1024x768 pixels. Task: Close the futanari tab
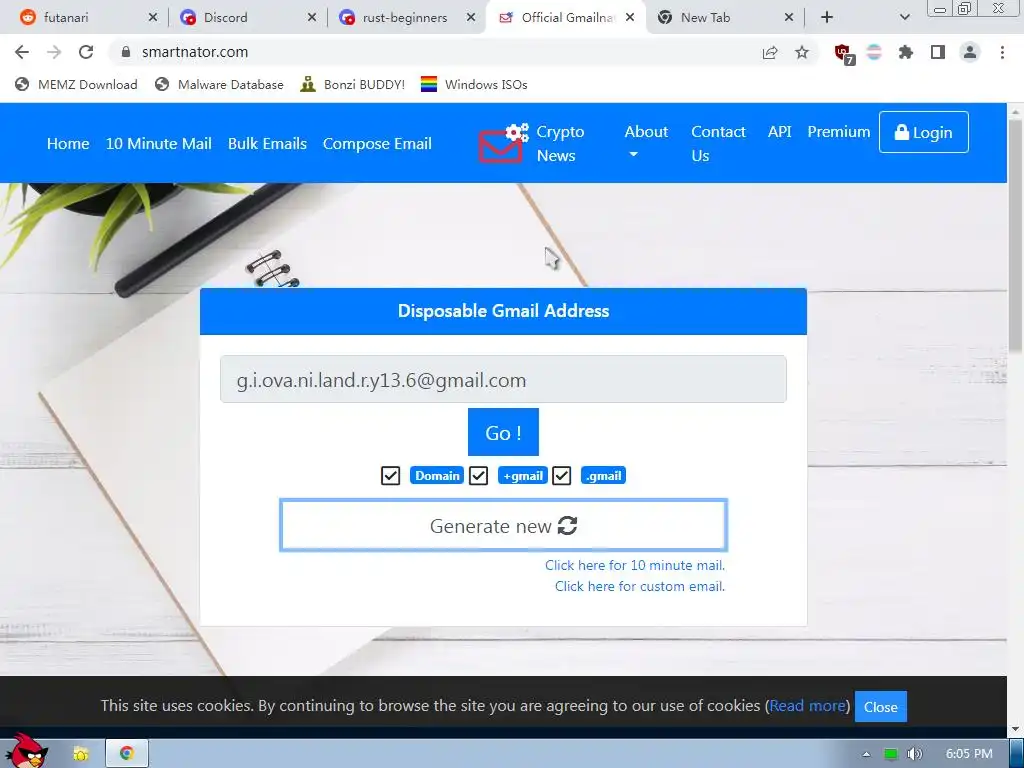coord(153,18)
